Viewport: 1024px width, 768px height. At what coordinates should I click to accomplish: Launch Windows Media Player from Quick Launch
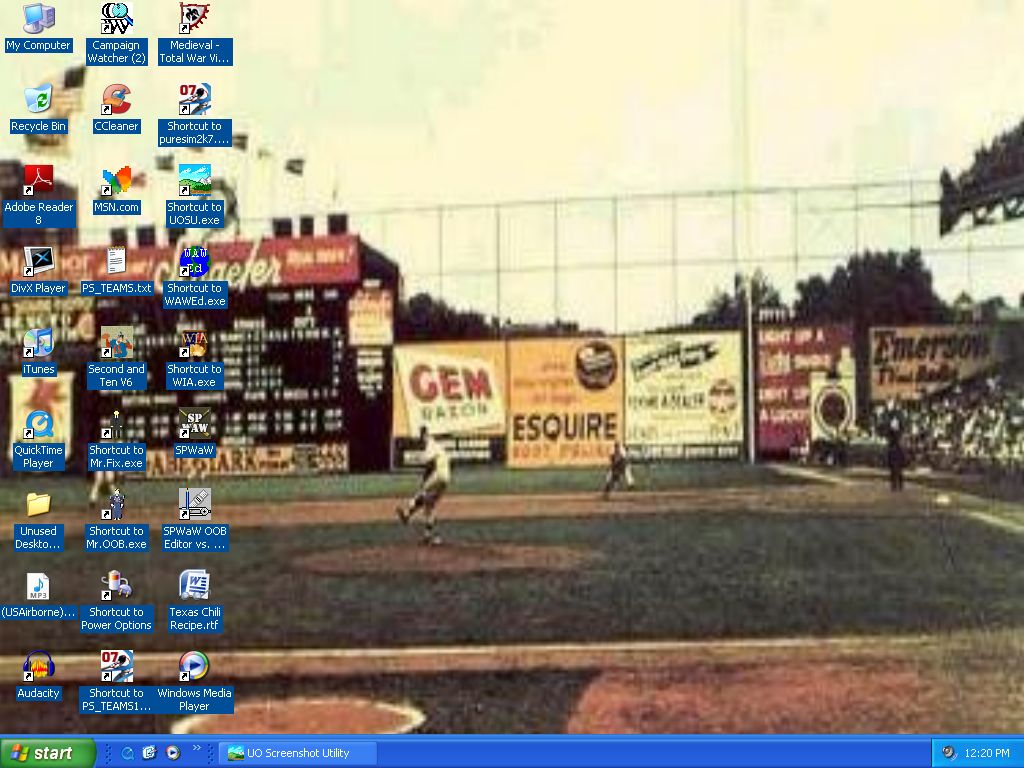pyautogui.click(x=172, y=753)
